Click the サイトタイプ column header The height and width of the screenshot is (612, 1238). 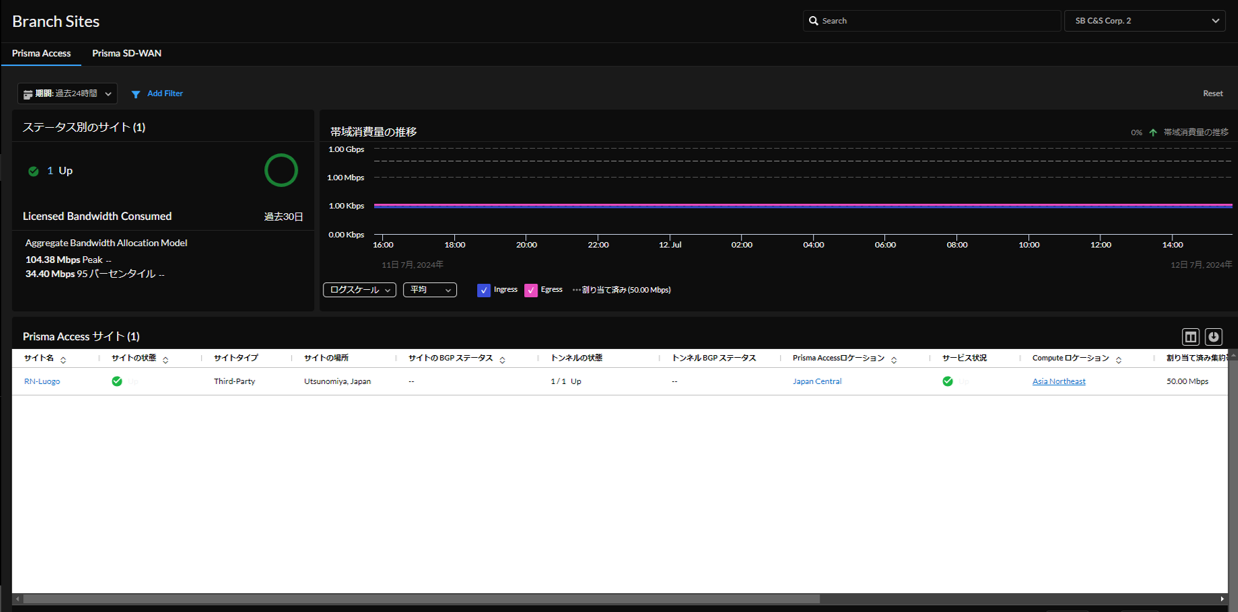click(236, 358)
